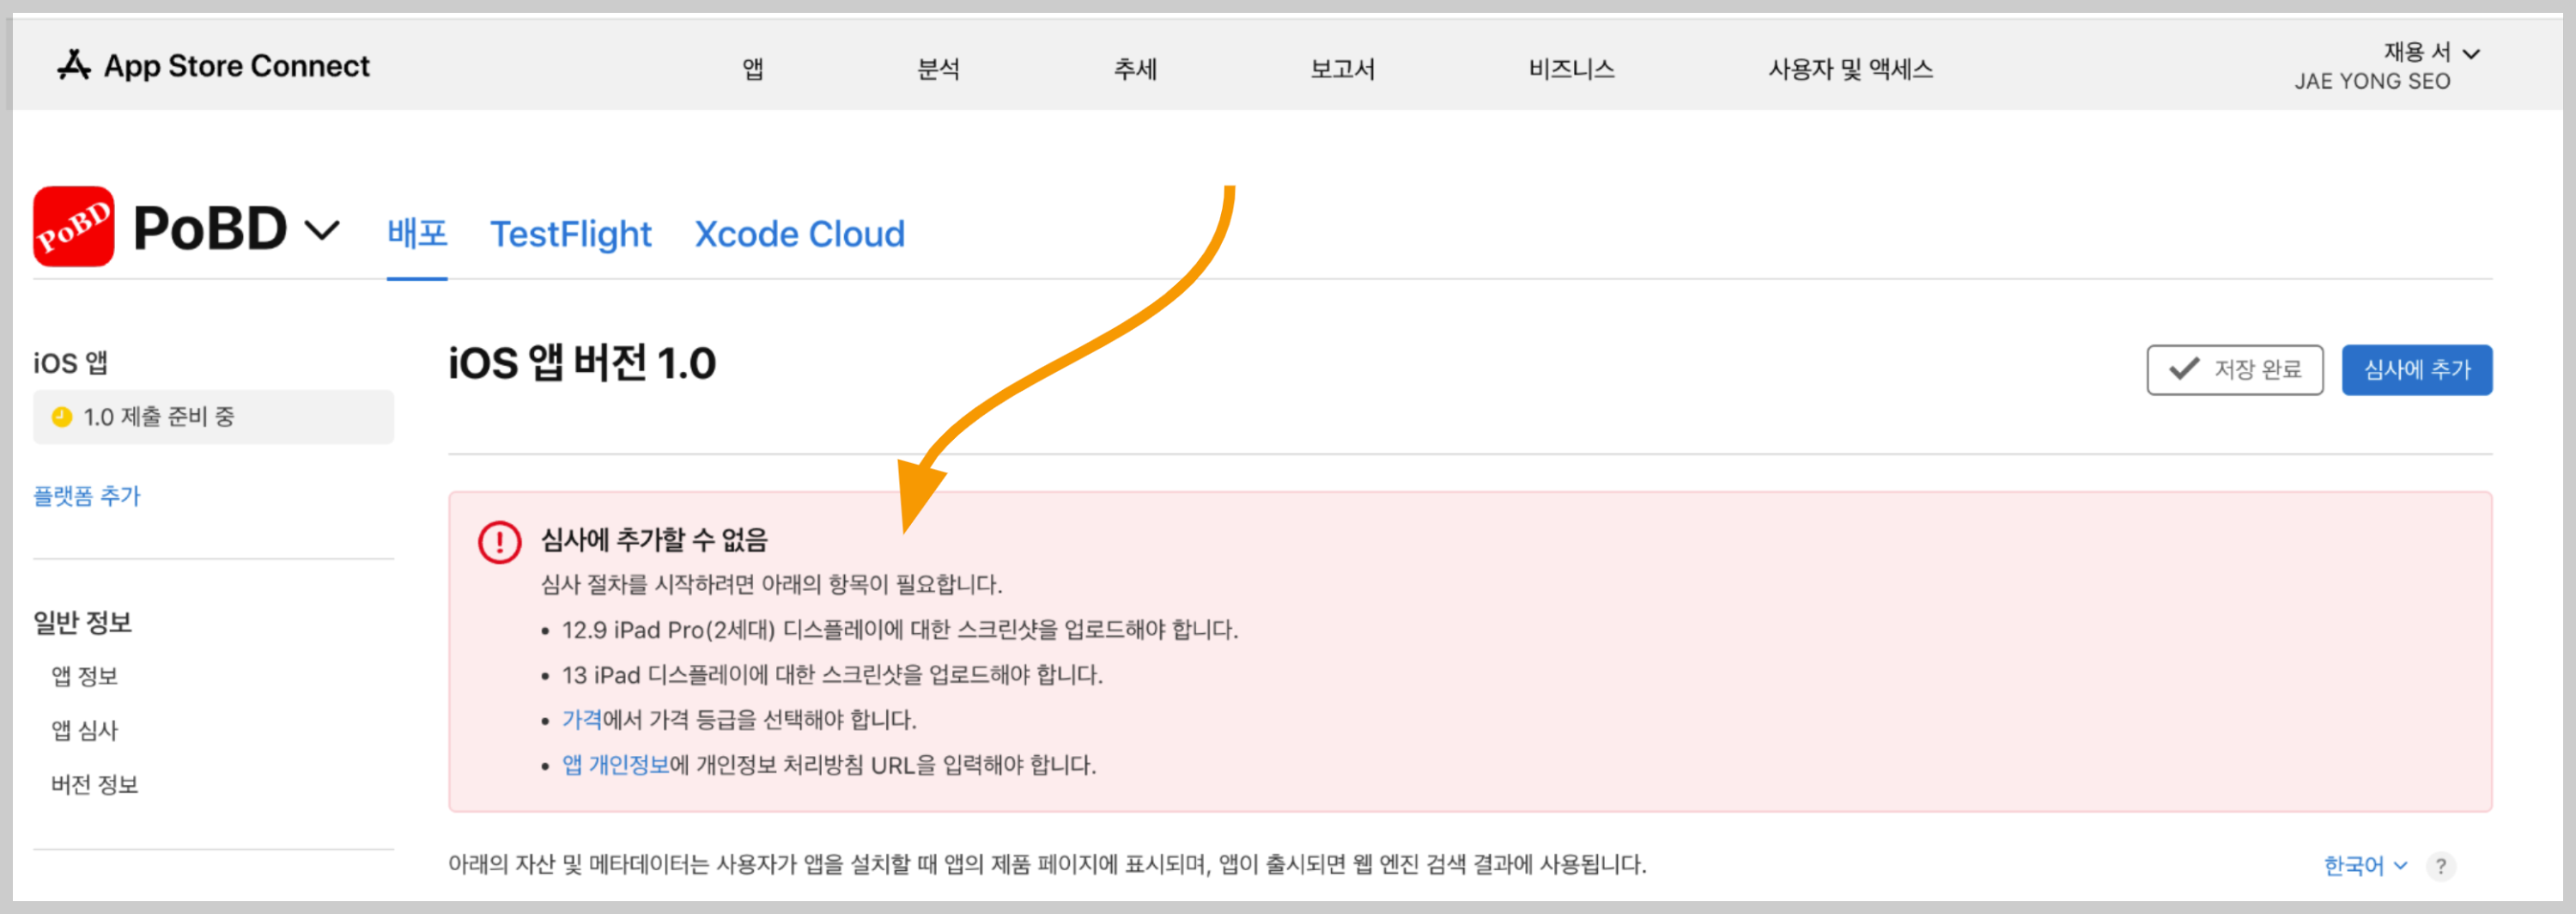Screen dimensions: 2576x914
Task: Click the 일반 정보 sidebar heading
Action: point(82,623)
